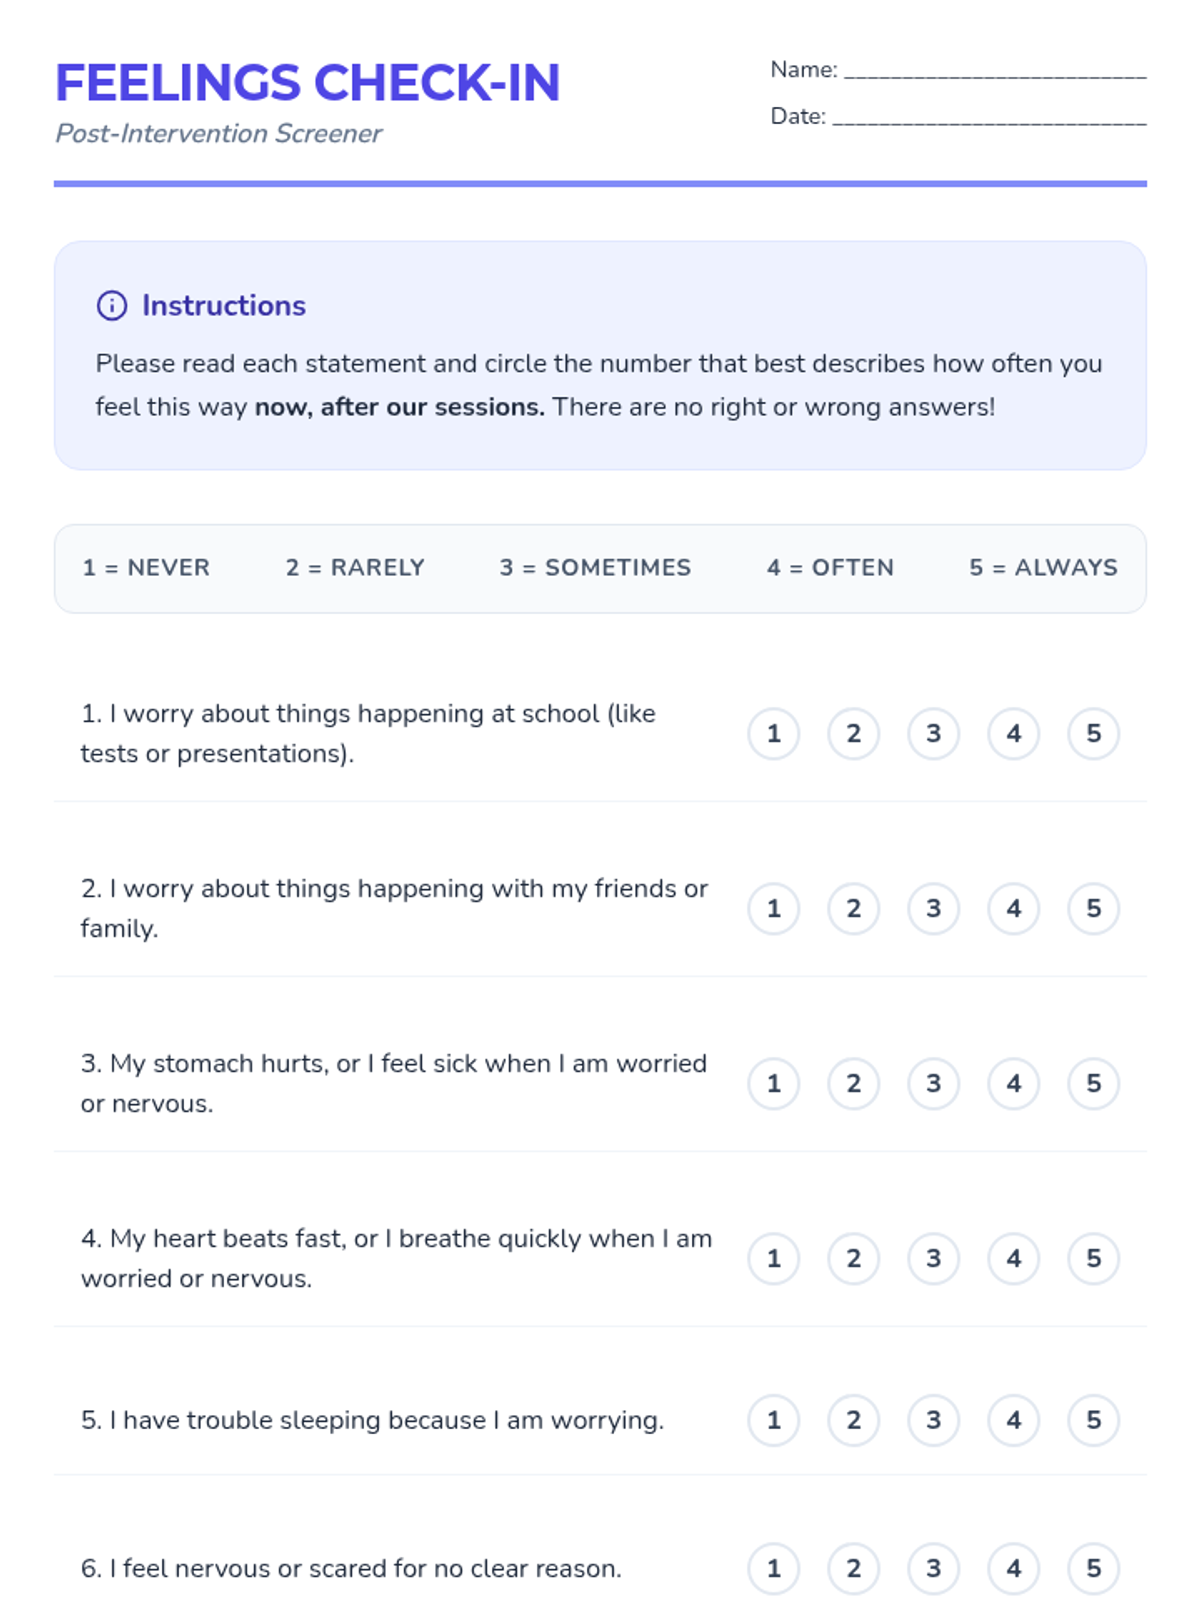Screen dimensions: 1200x1600
Task: Choose 2 for friends or family worry
Action: click(853, 908)
